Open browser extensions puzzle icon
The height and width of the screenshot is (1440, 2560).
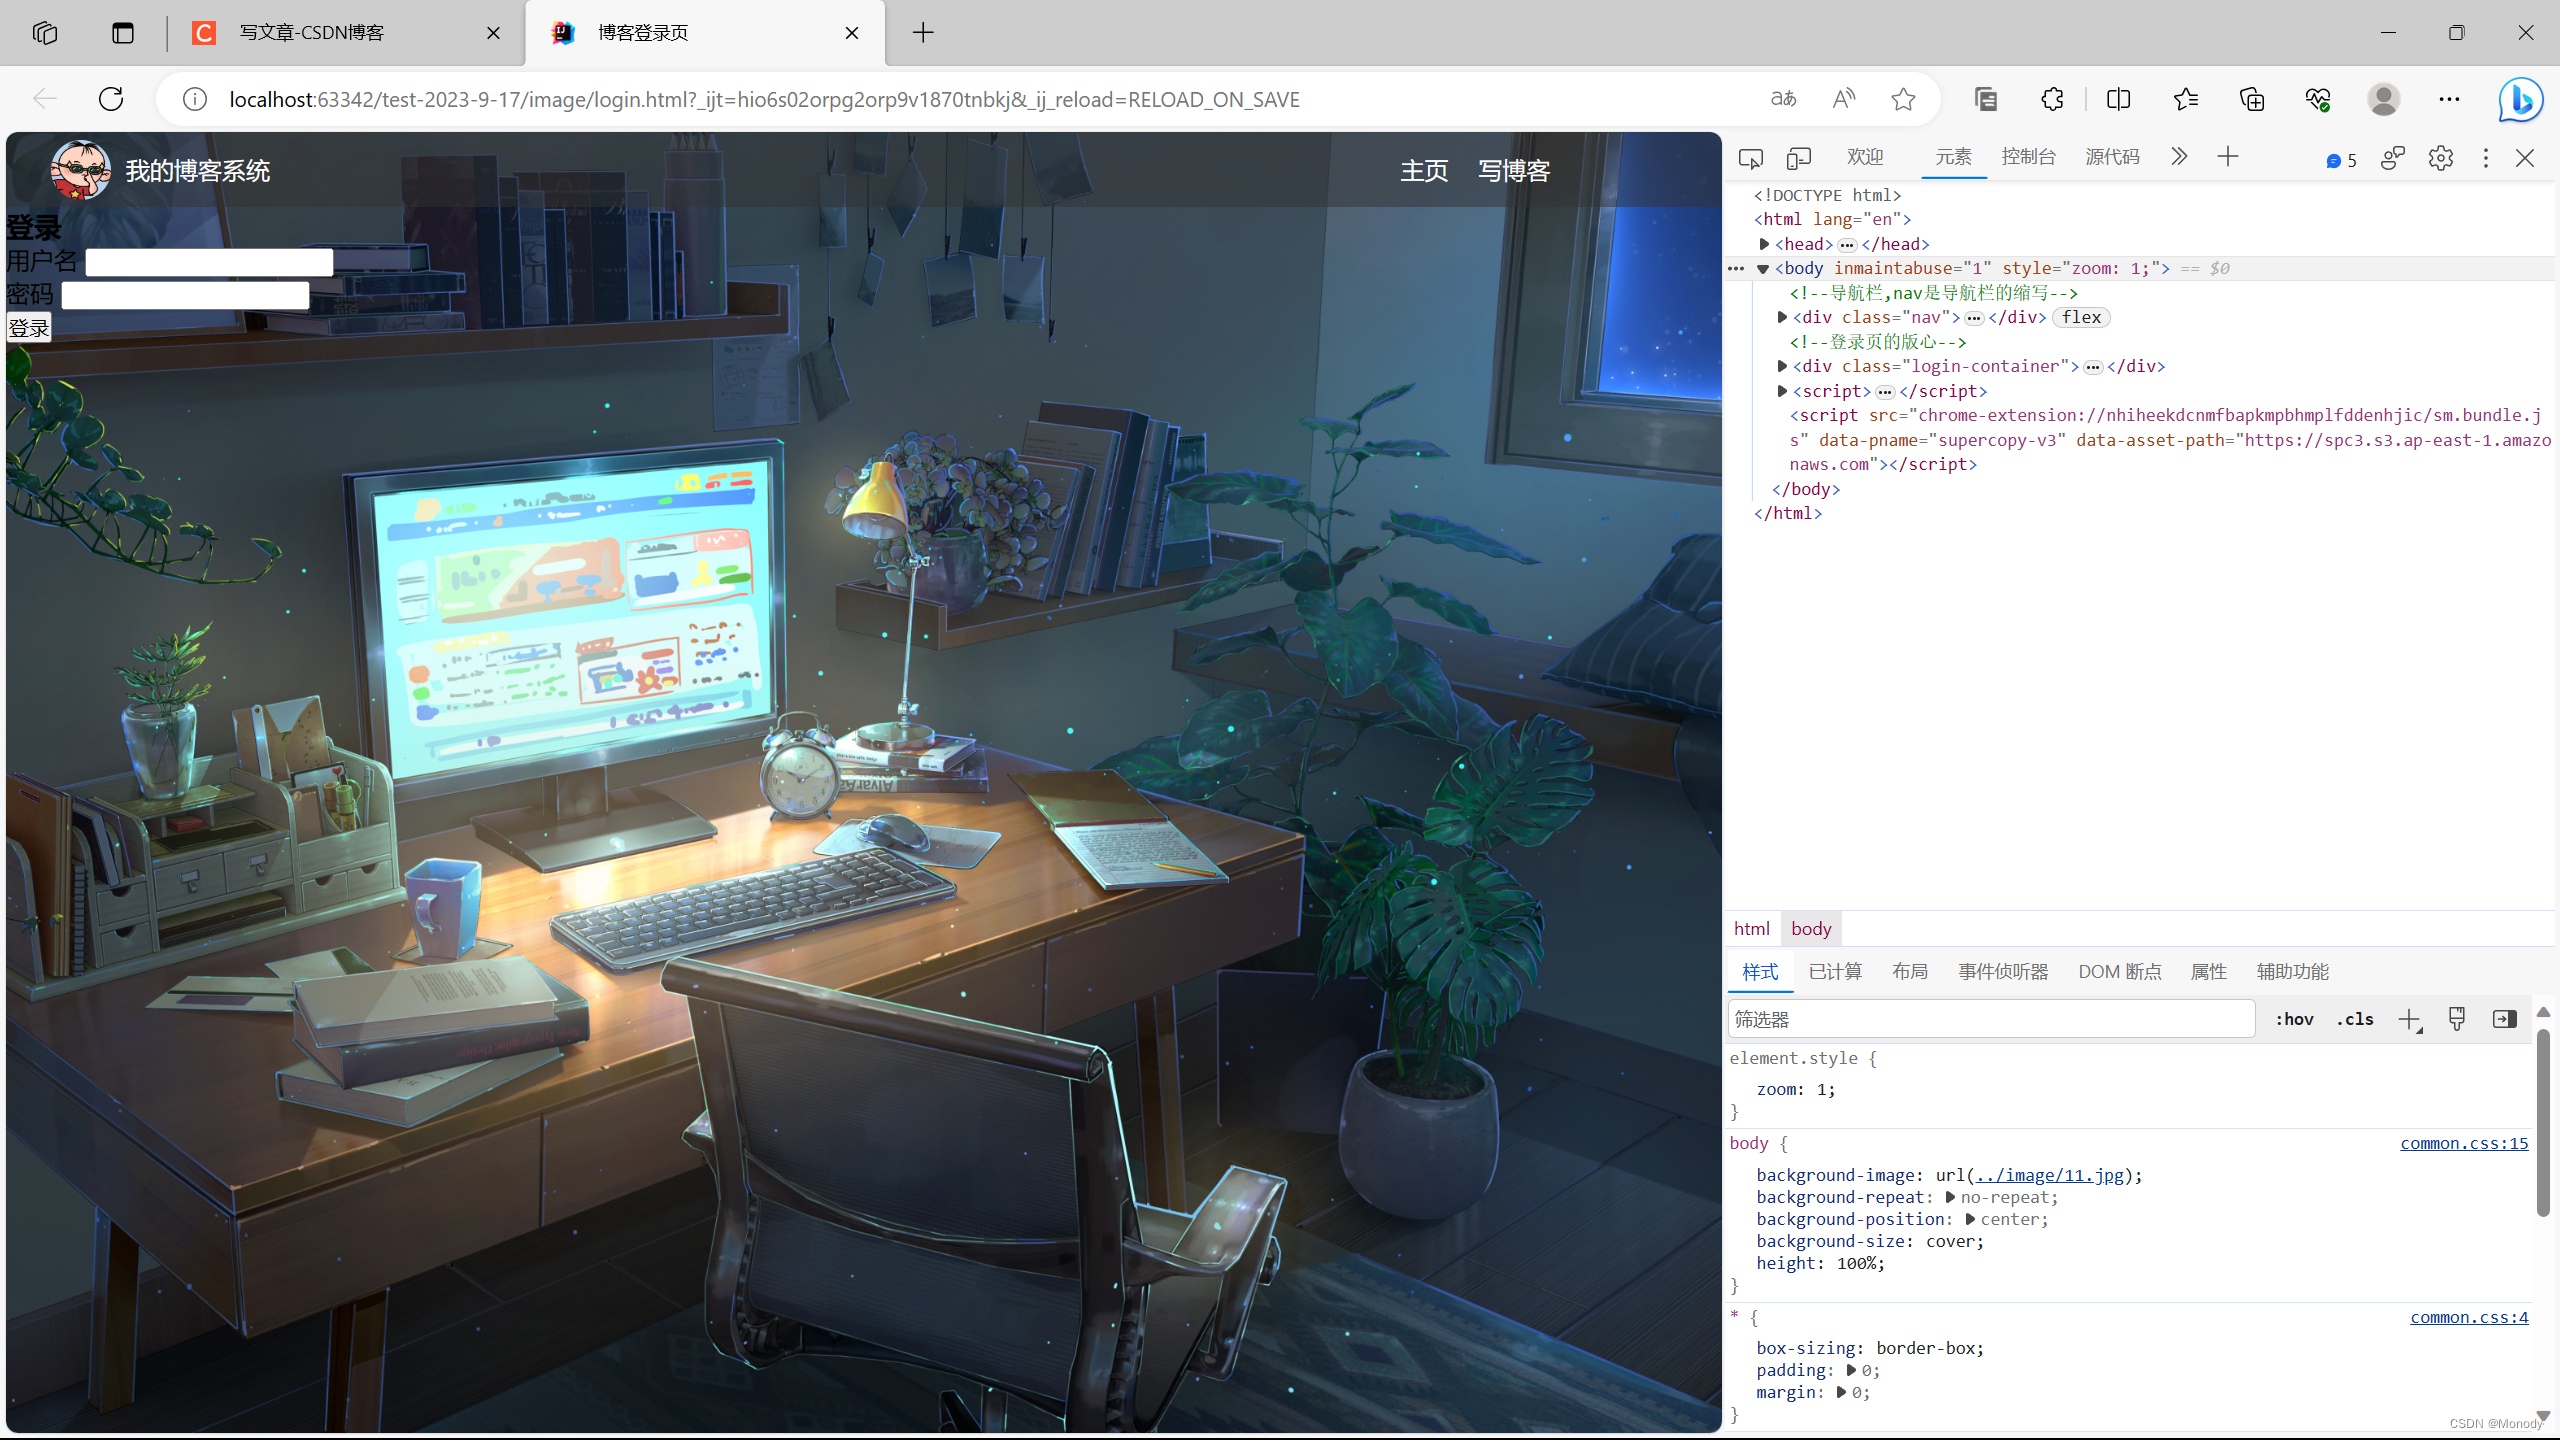2052,99
